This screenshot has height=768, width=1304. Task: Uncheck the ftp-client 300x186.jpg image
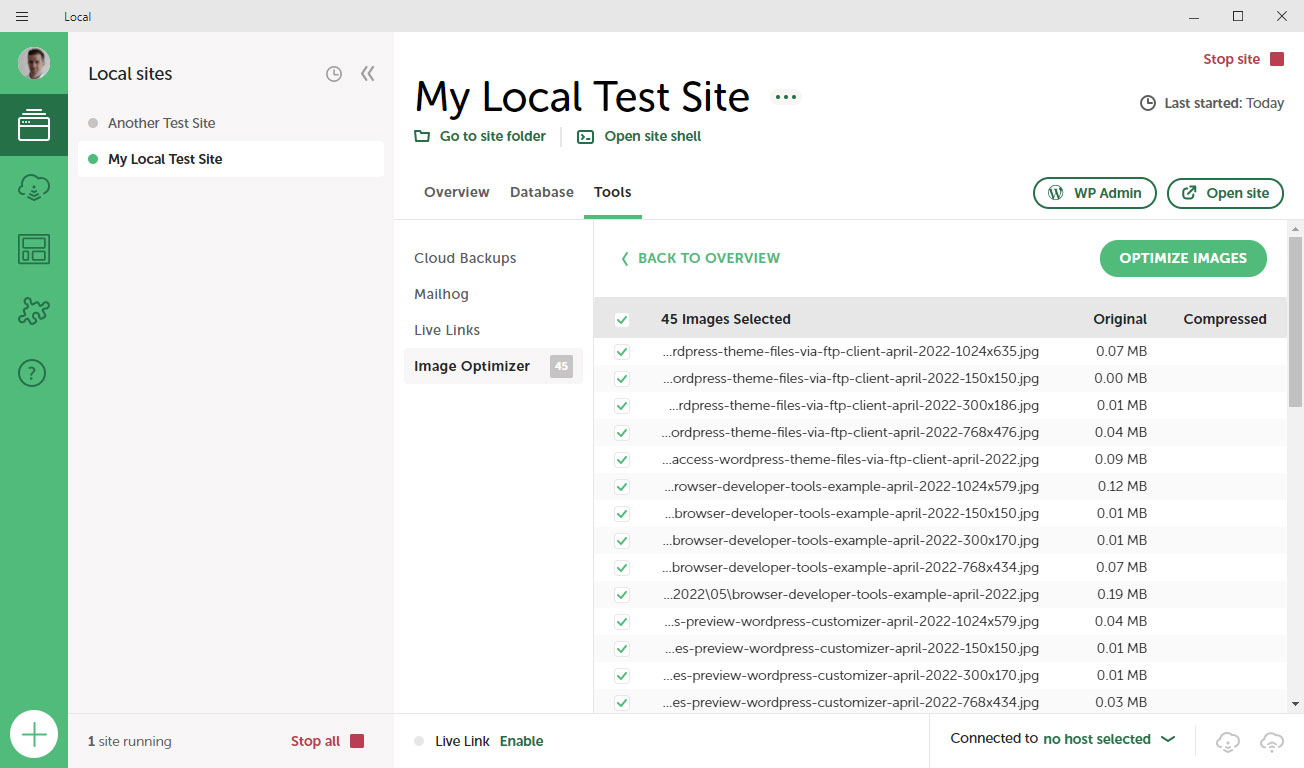pos(622,406)
